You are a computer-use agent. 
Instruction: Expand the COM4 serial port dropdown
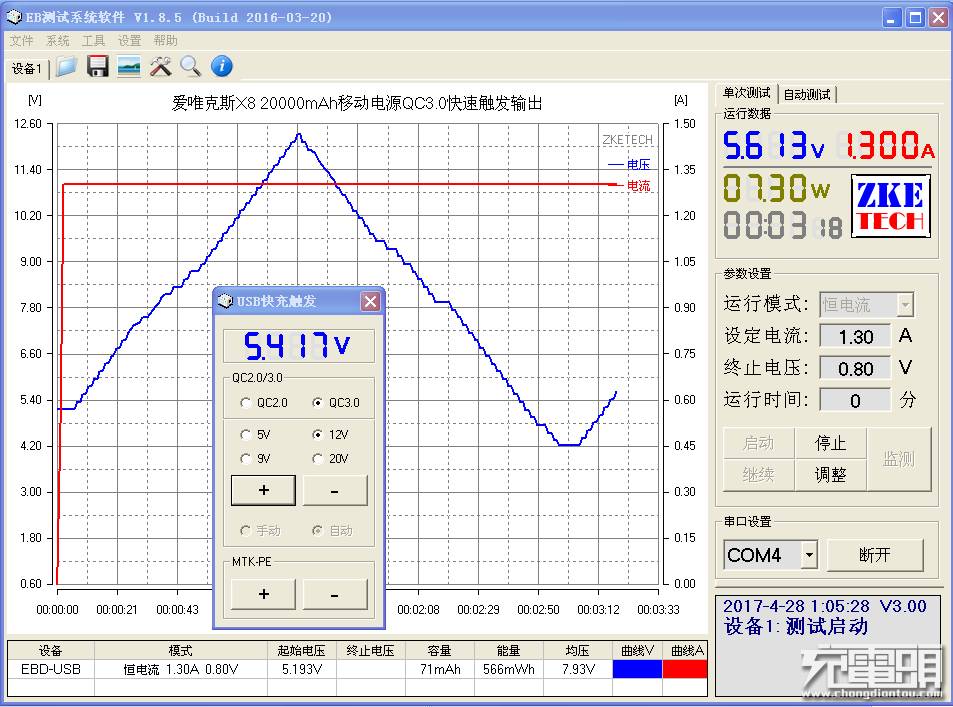pos(809,554)
